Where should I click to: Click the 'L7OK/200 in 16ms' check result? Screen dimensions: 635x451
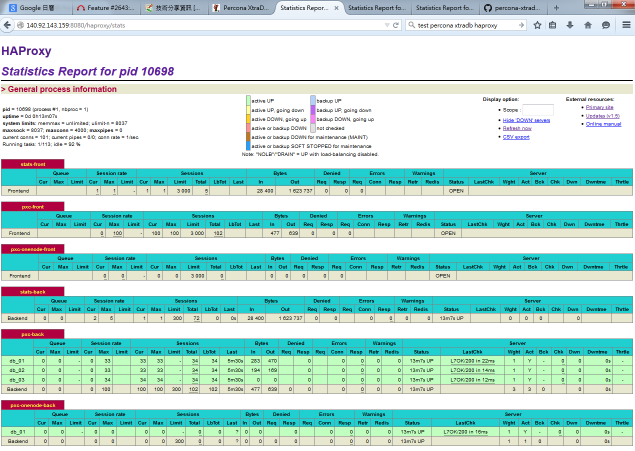(466, 432)
